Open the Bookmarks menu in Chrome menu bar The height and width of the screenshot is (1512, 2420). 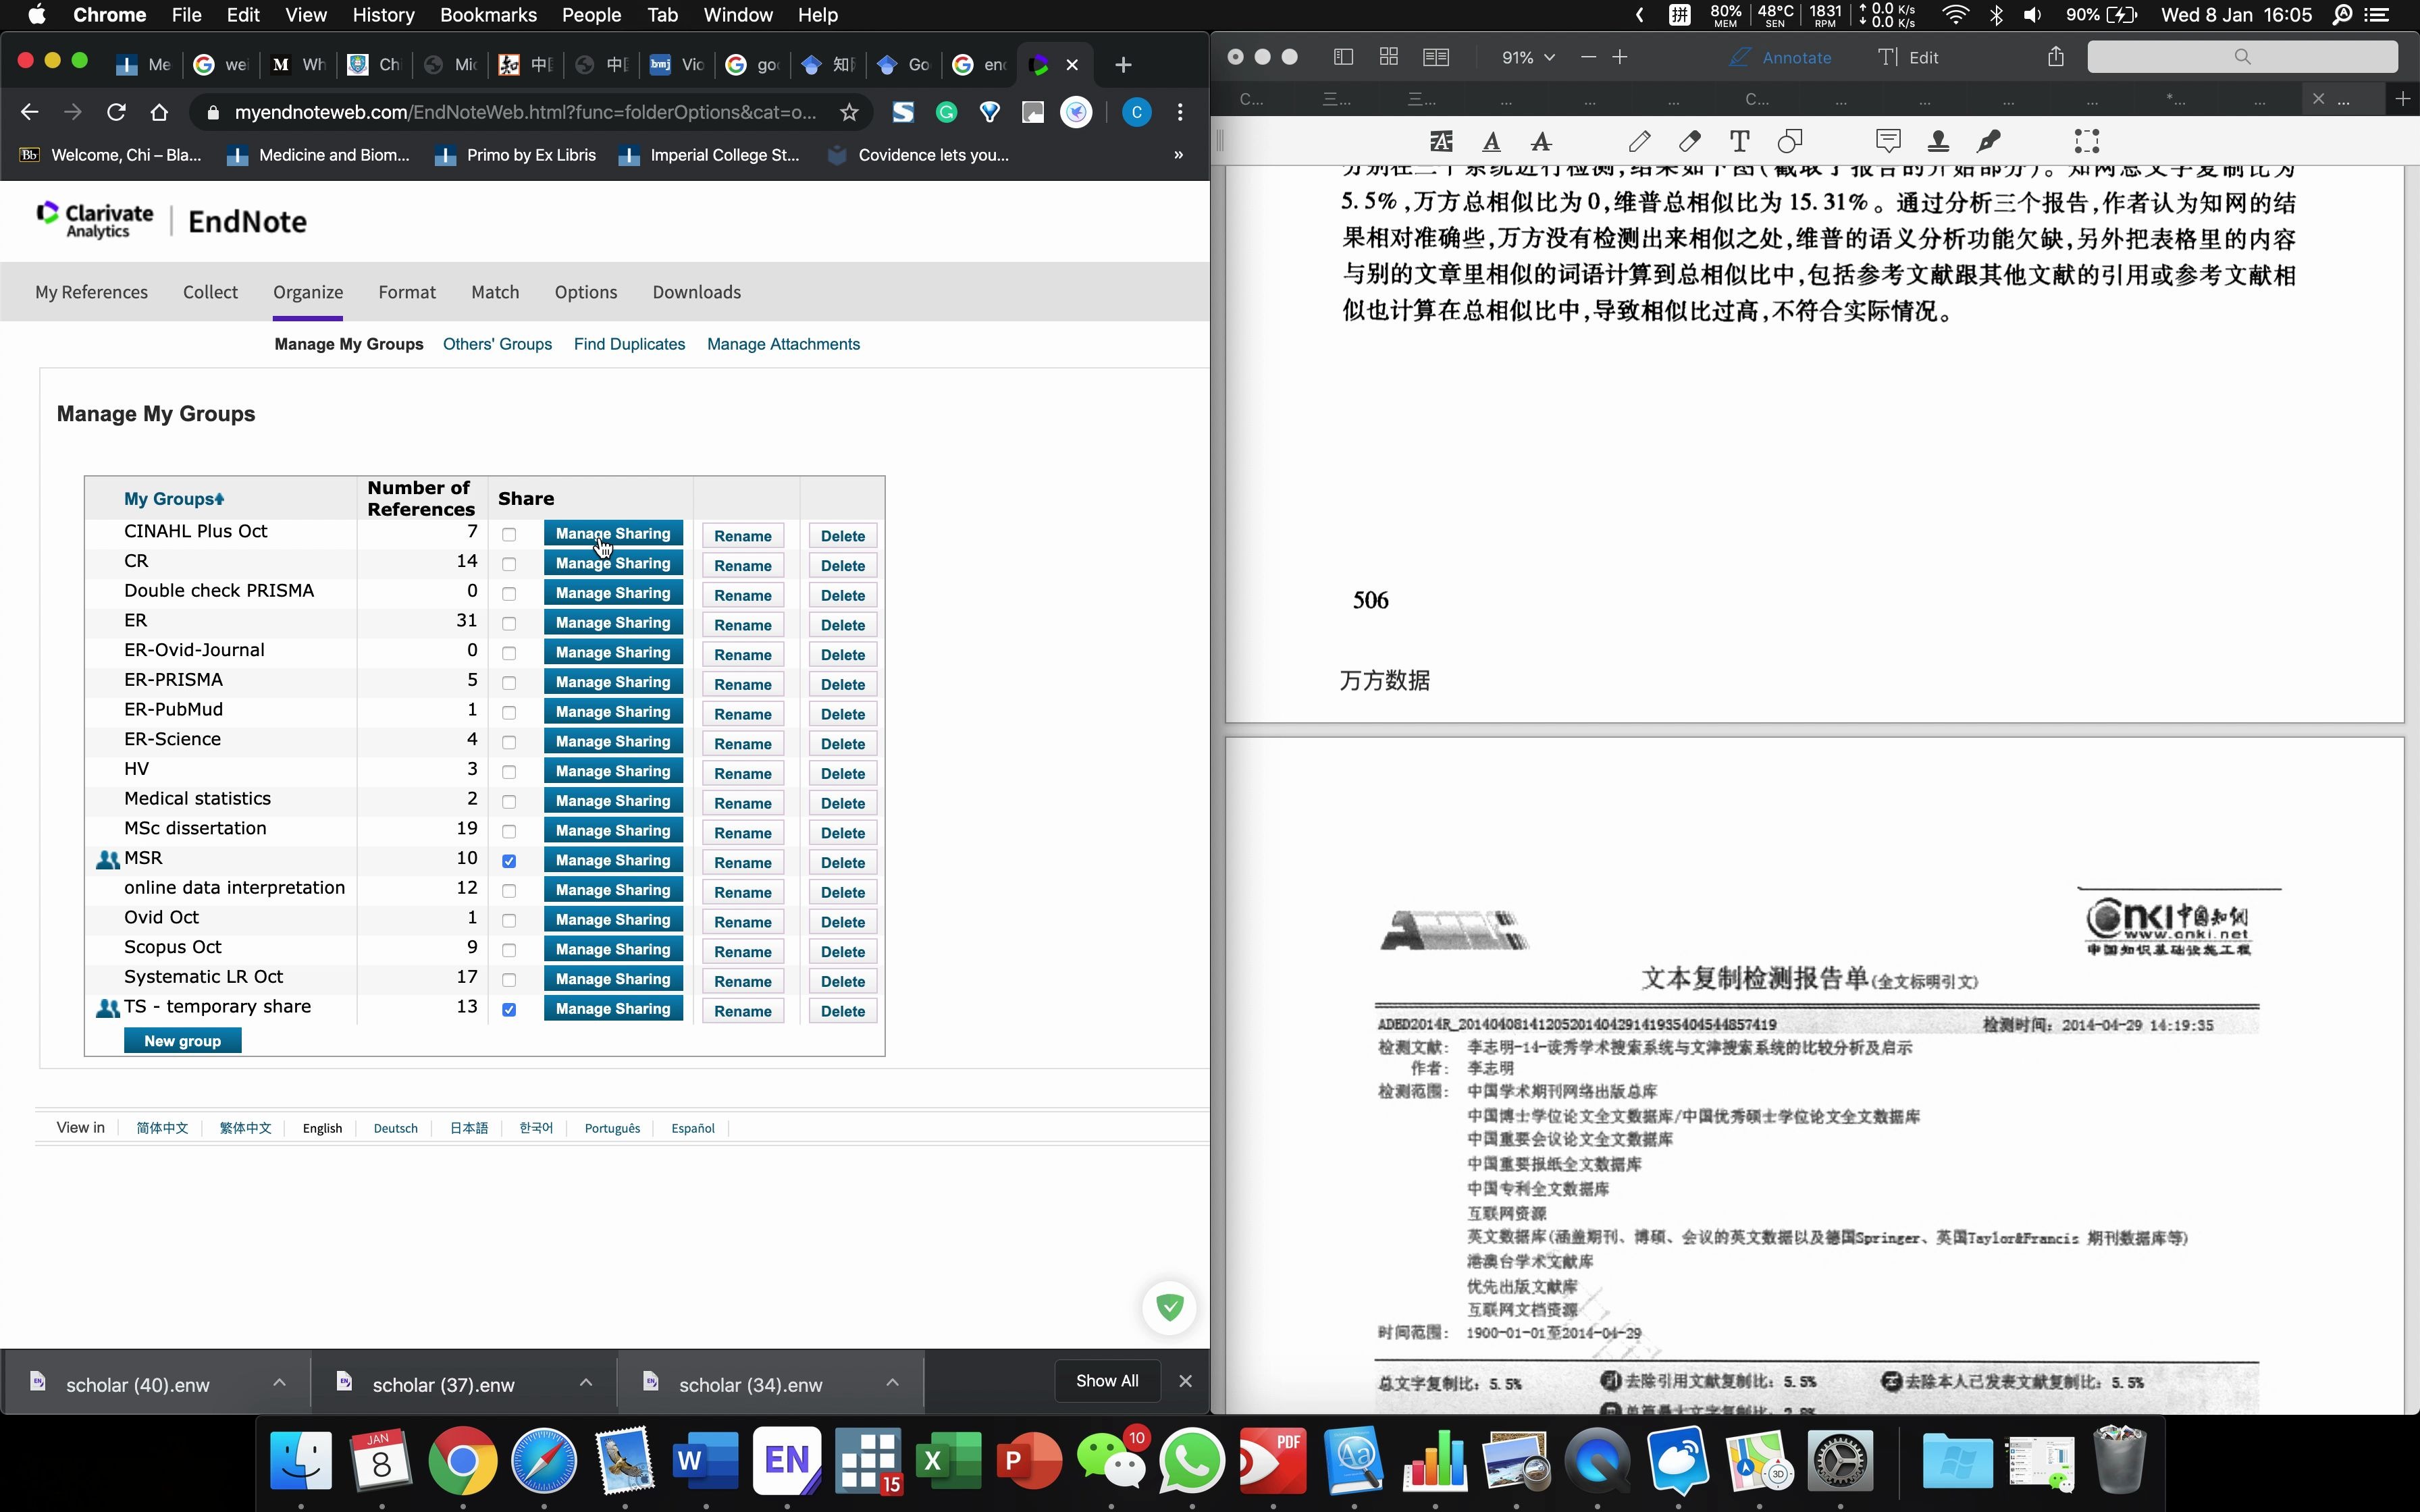click(x=488, y=15)
